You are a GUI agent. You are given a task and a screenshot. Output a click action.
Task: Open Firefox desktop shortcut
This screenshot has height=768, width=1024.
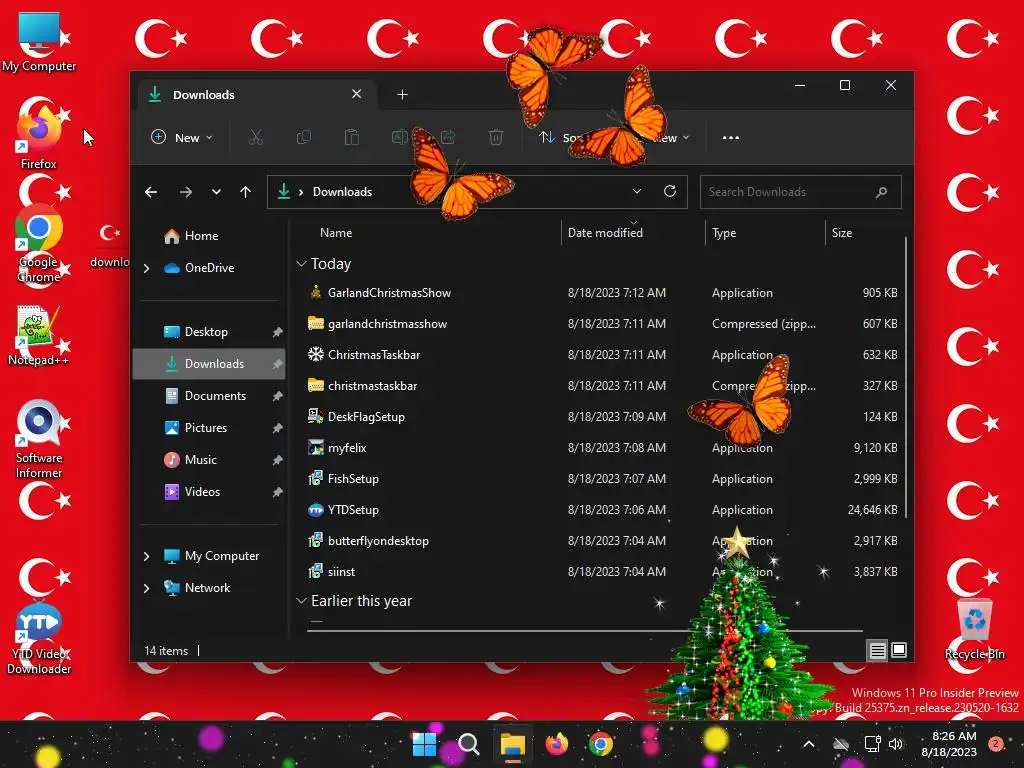pyautogui.click(x=39, y=135)
